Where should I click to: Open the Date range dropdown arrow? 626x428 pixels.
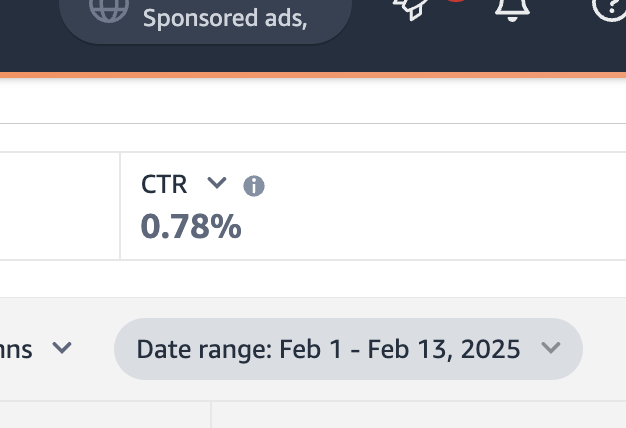(x=551, y=348)
